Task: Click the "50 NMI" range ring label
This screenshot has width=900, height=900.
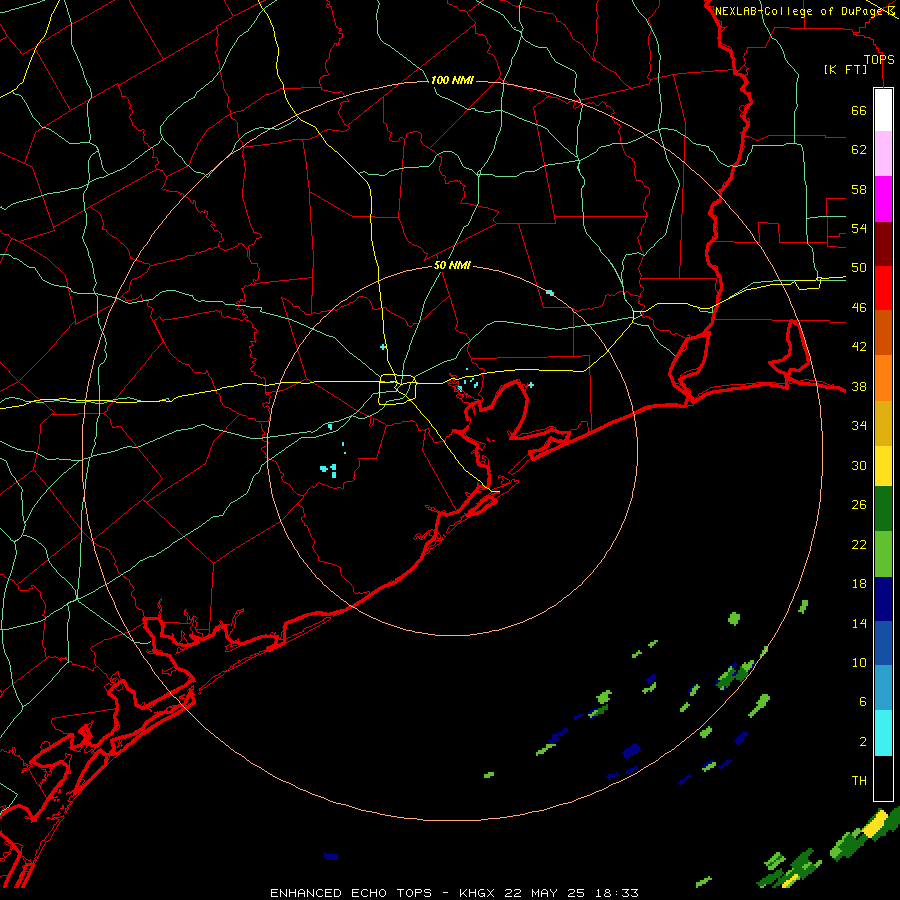Action: 452,265
